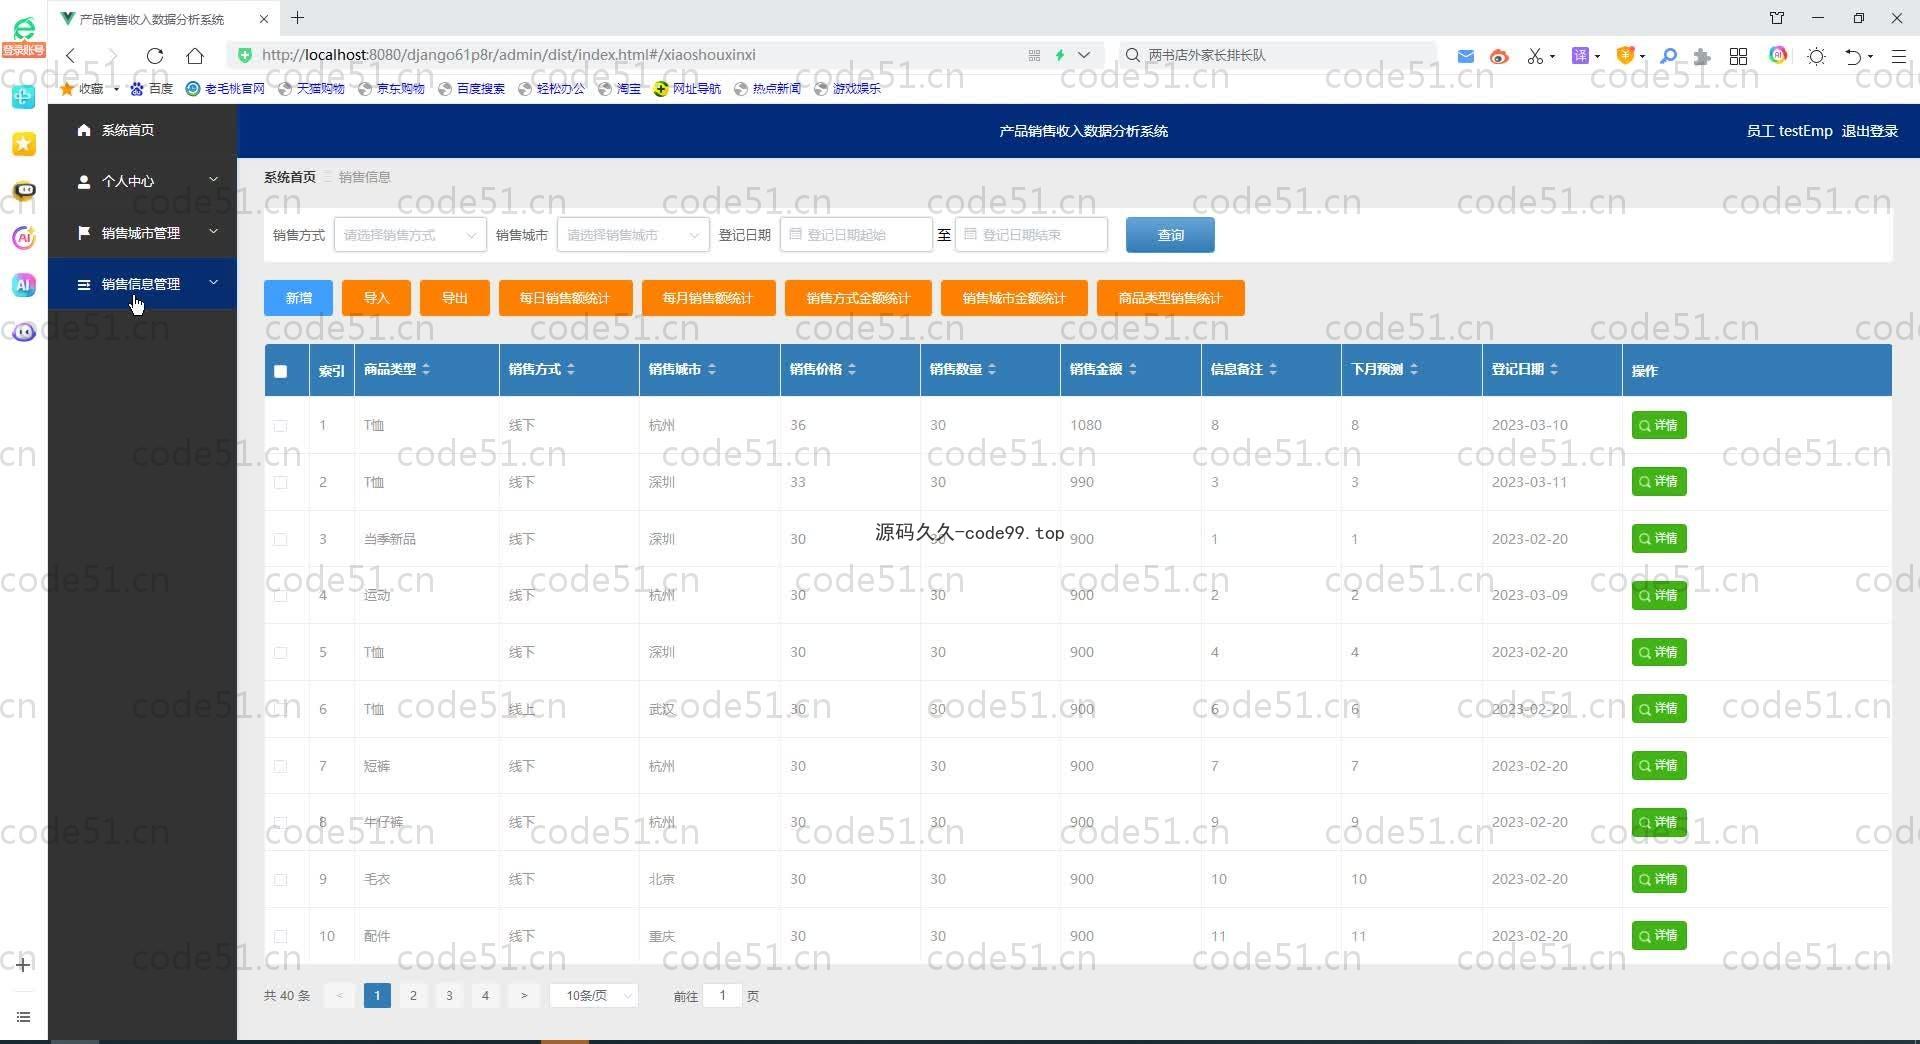
Task: Check the checkbox for row 2
Action: 281,482
